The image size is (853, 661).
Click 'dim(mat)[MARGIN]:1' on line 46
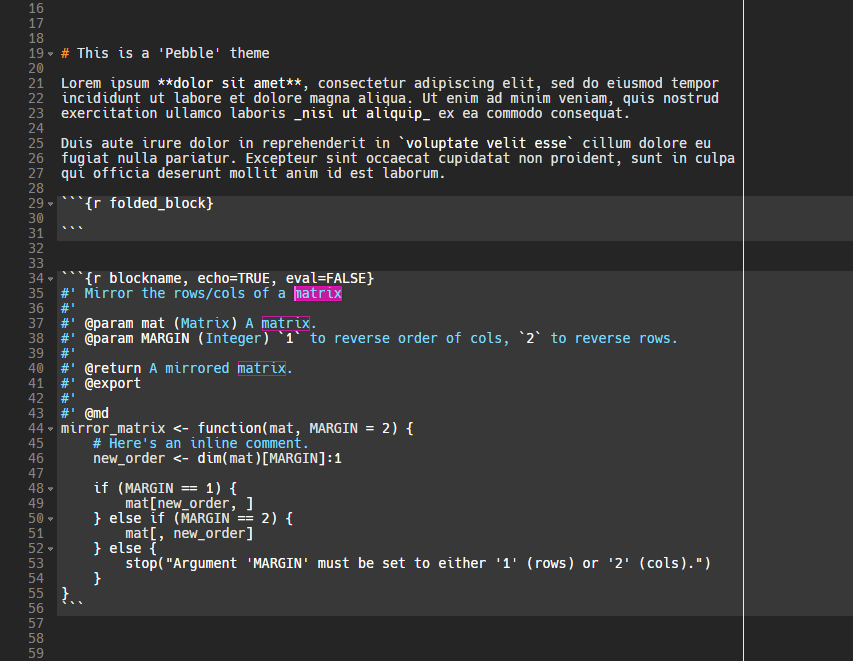click(269, 459)
